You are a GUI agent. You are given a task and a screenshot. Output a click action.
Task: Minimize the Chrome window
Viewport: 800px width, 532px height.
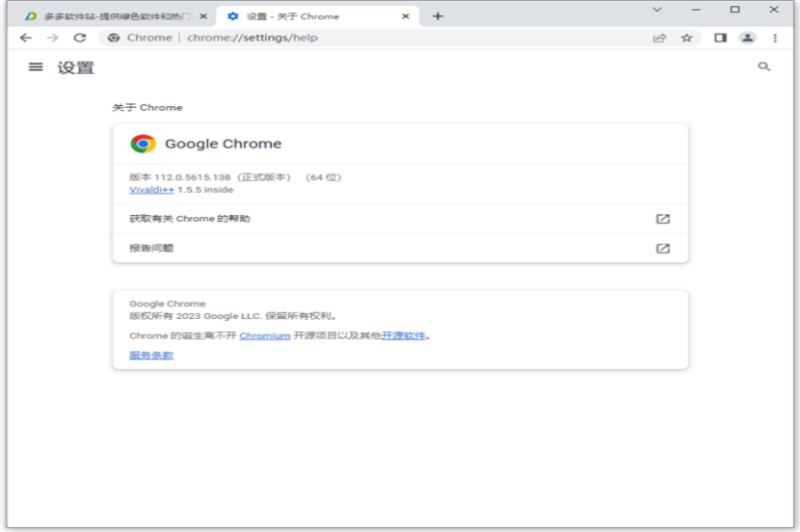pos(696,10)
